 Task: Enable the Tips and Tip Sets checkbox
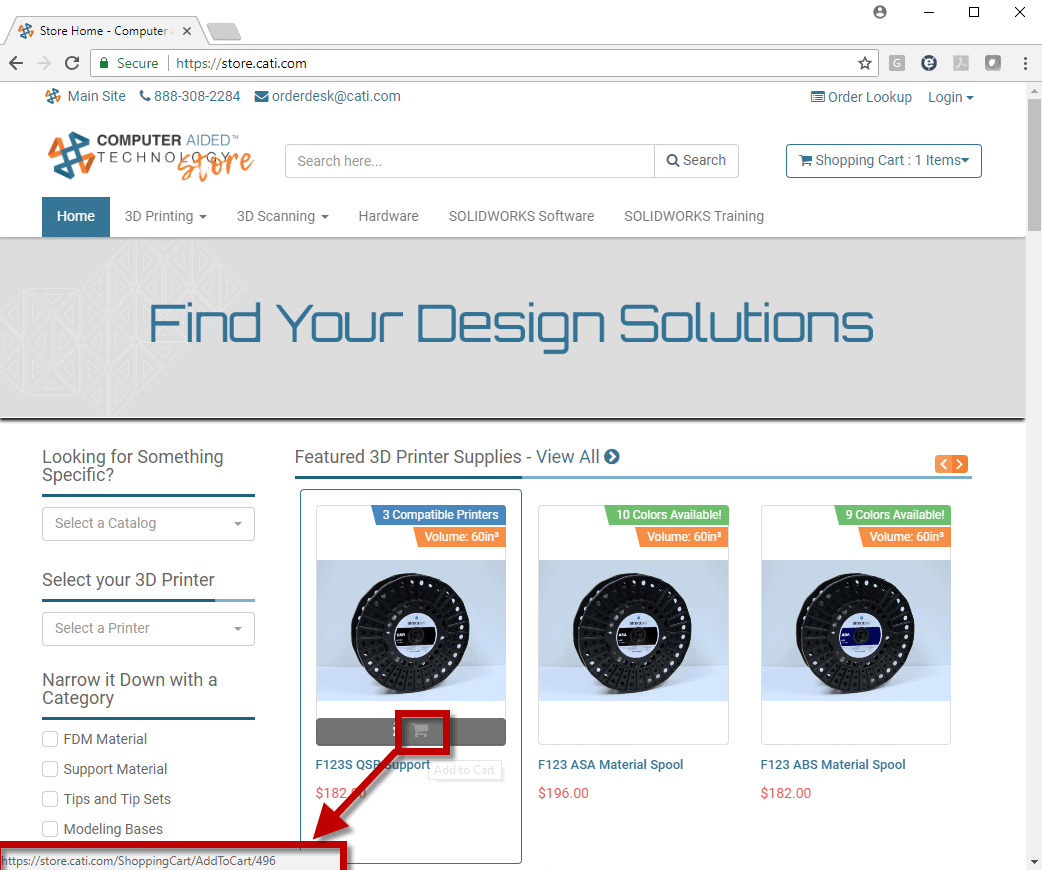click(x=50, y=799)
